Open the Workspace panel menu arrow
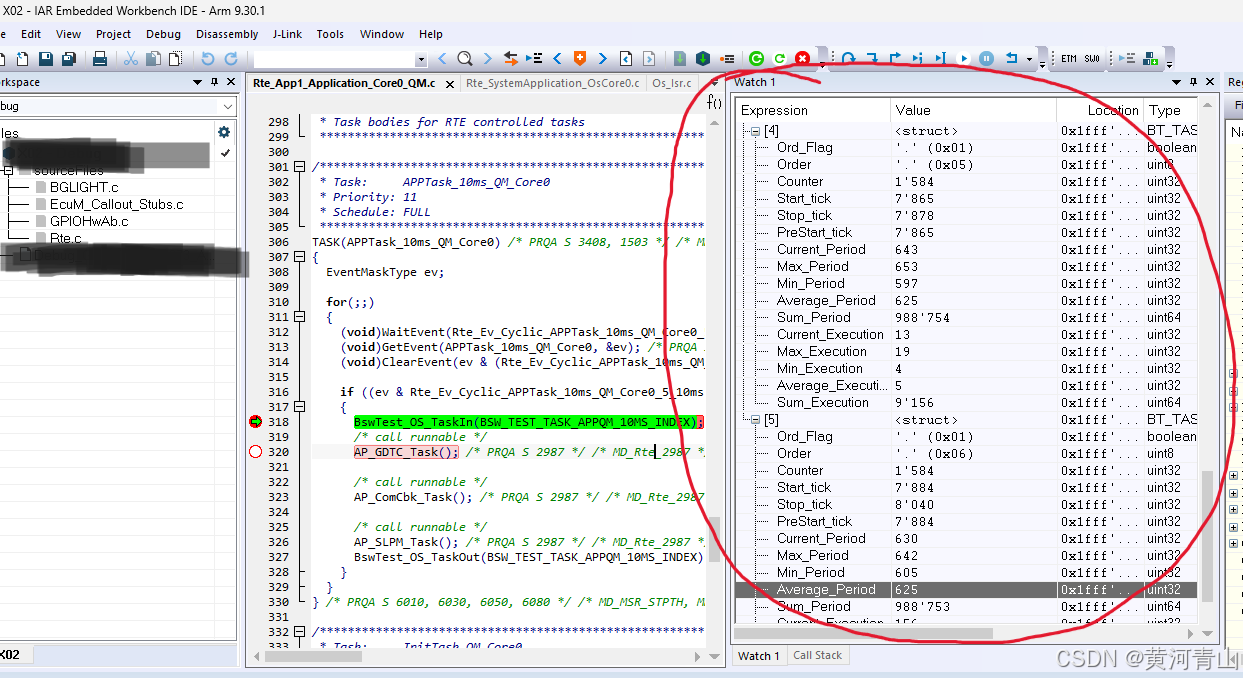This screenshot has width=1243, height=678. click(197, 82)
